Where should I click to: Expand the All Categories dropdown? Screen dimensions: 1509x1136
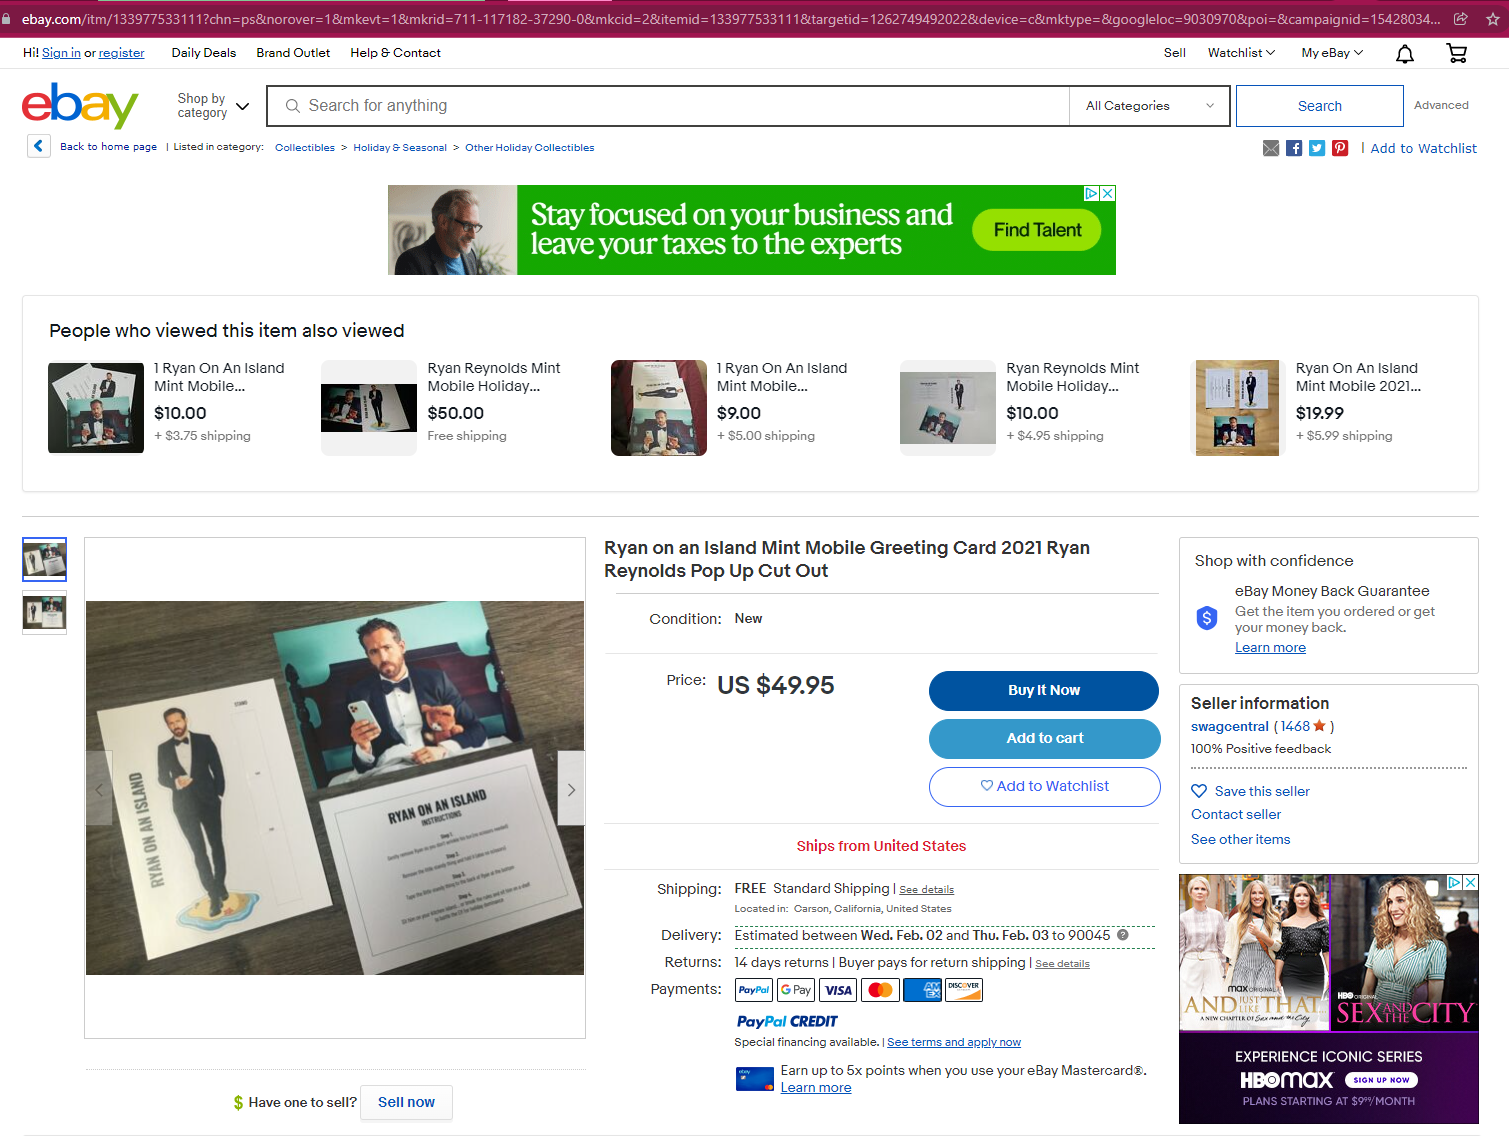click(1149, 106)
